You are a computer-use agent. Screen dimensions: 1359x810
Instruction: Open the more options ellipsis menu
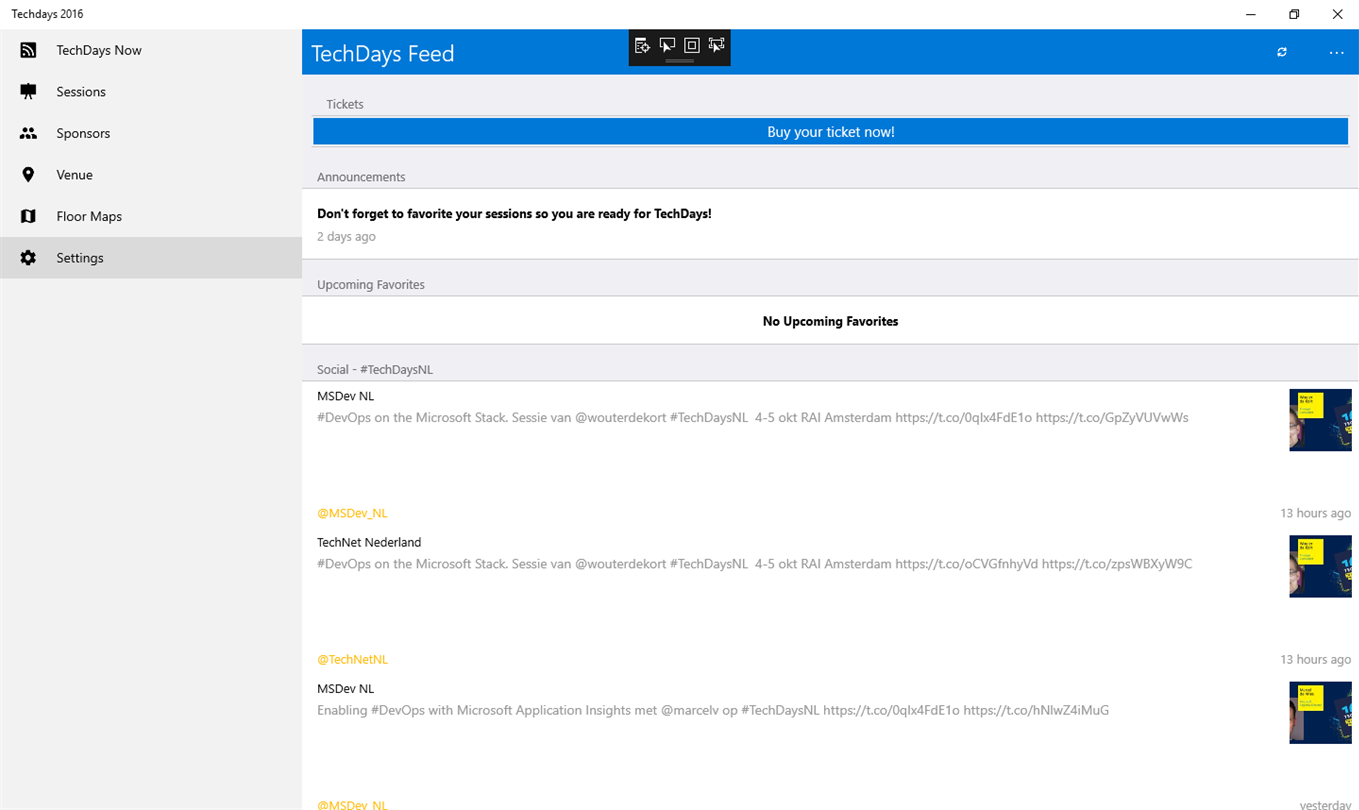coord(1336,52)
